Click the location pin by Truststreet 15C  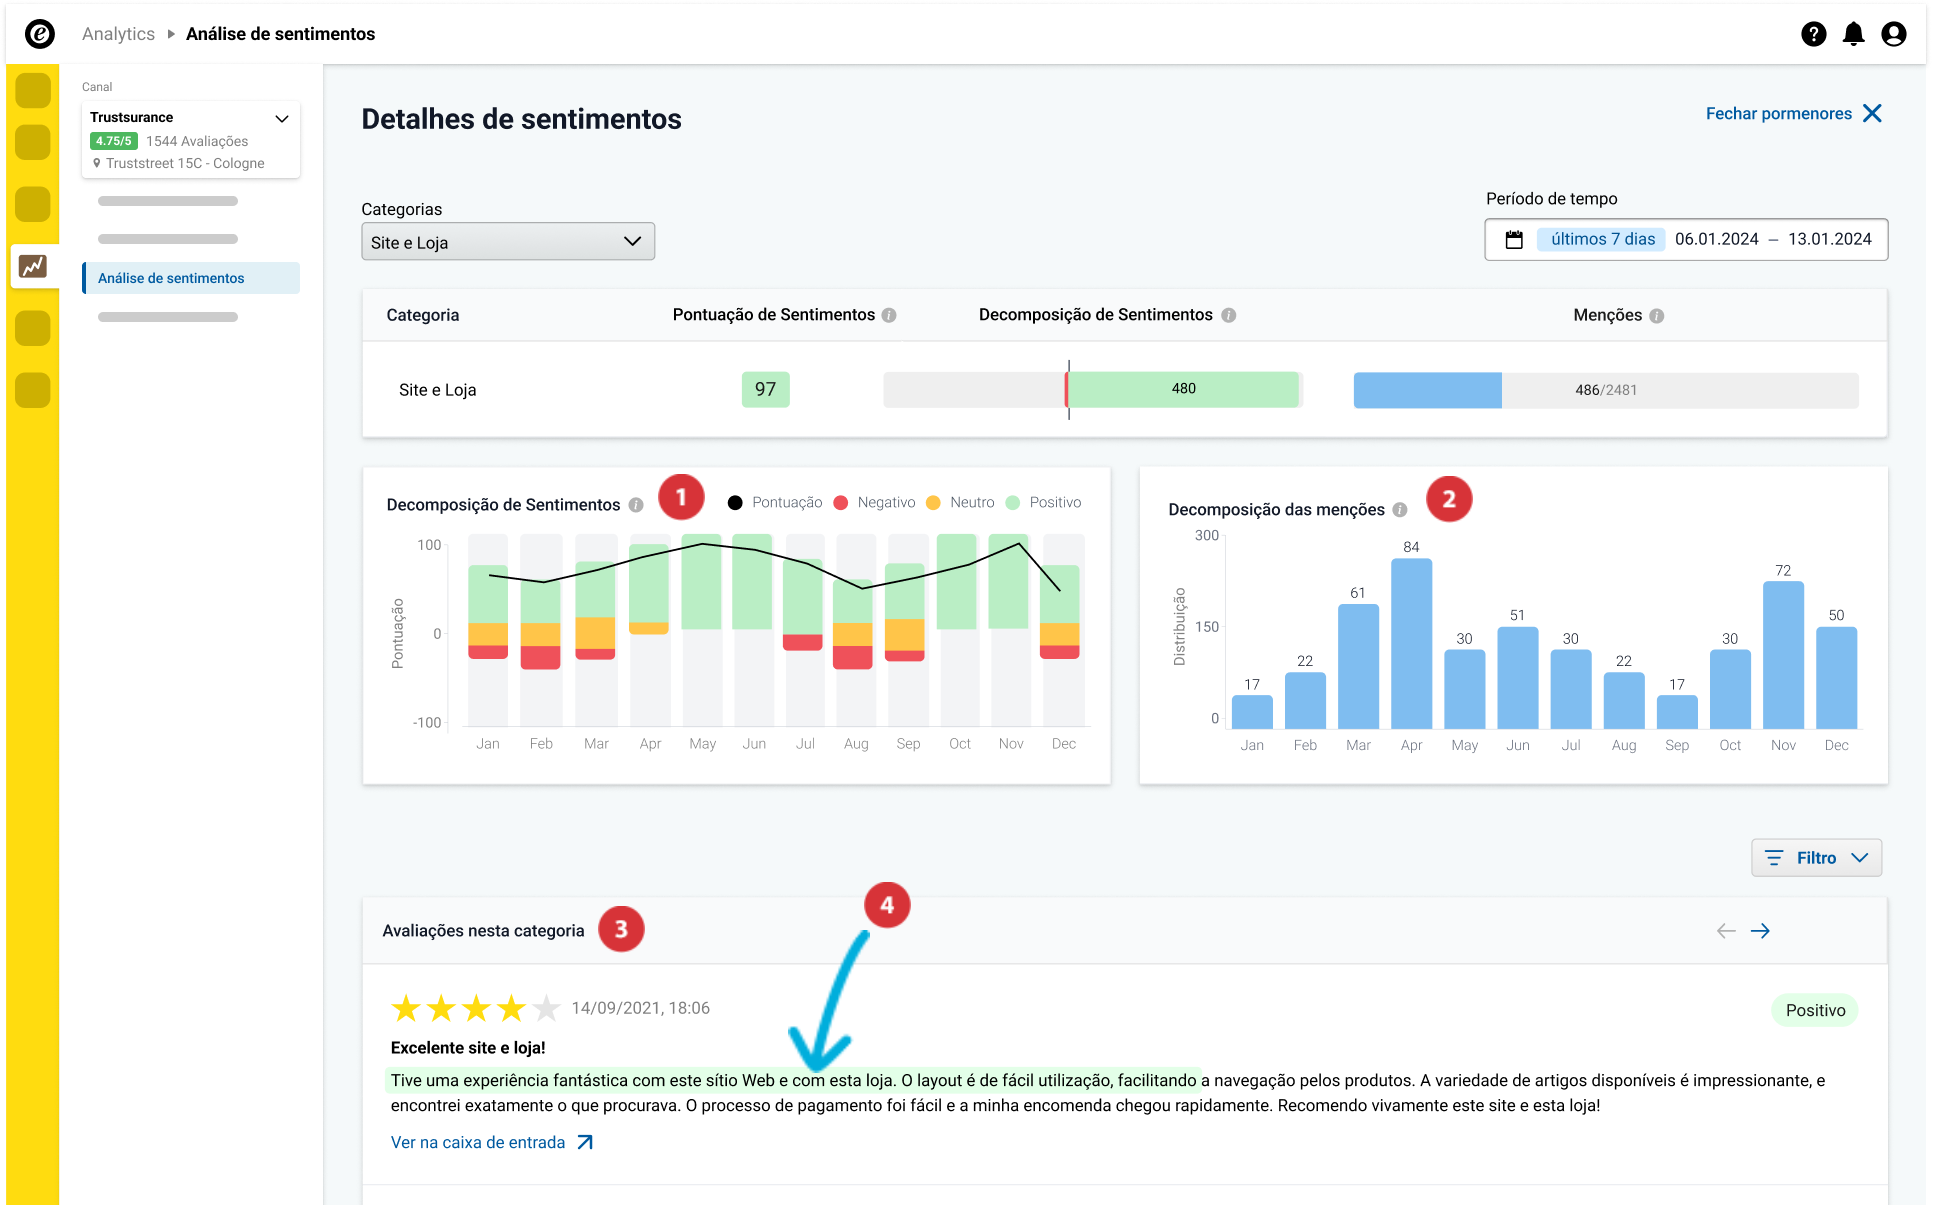pyautogui.click(x=97, y=163)
